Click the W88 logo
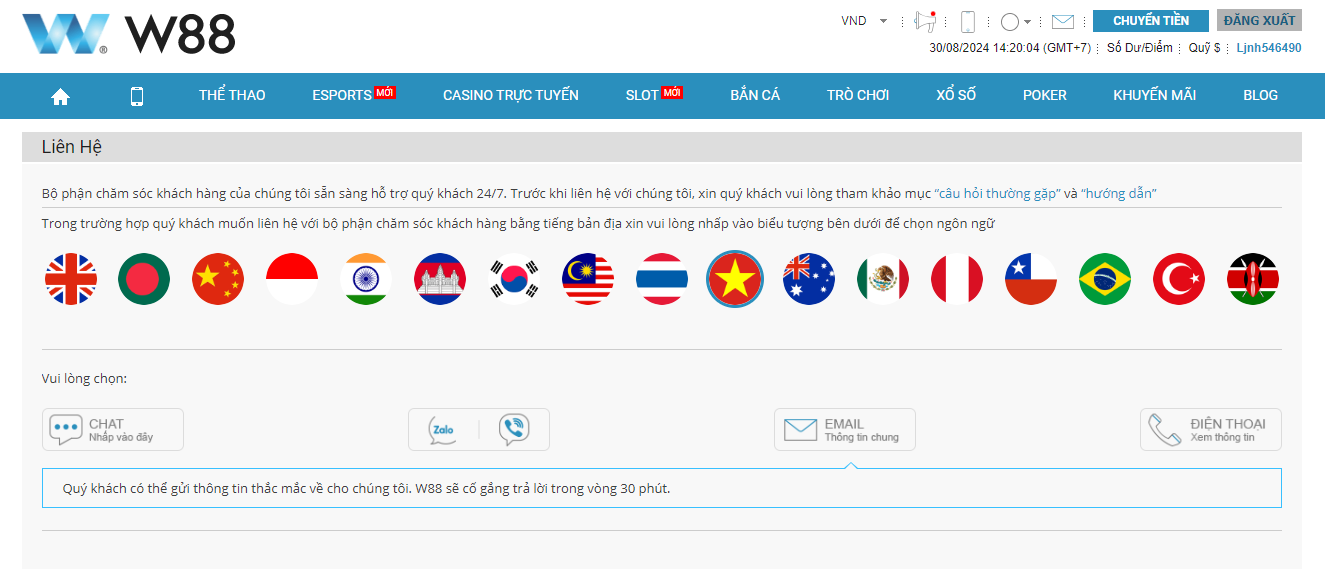1325x569 pixels. 129,35
